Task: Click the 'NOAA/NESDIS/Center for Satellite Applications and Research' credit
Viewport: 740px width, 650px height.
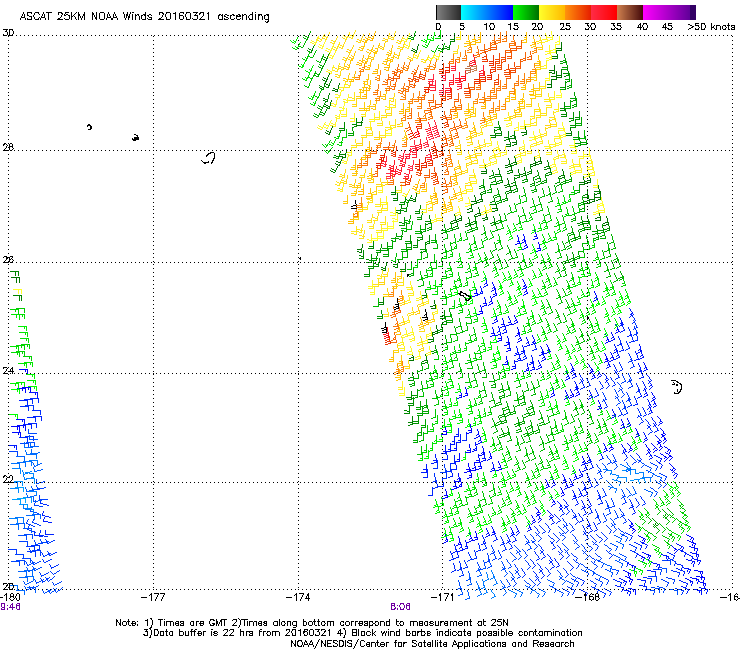Action: 432,644
